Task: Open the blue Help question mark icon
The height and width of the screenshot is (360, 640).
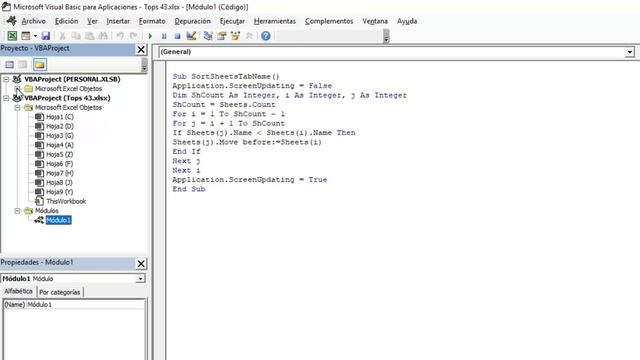Action: point(266,36)
